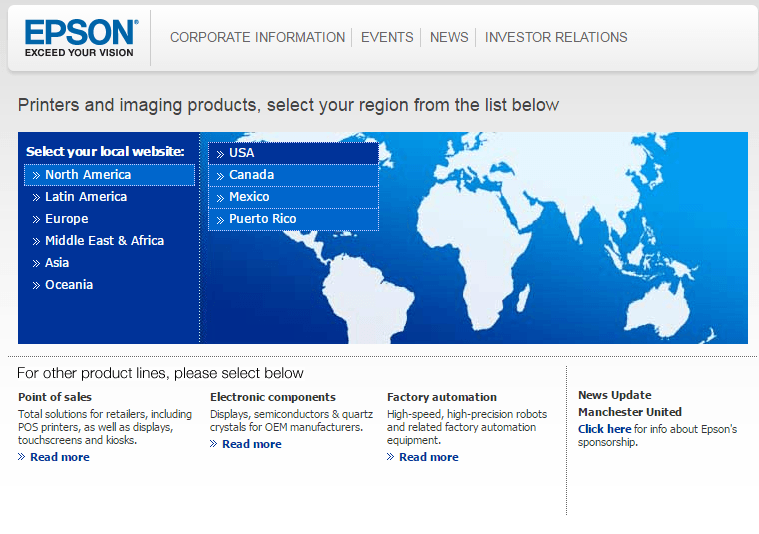Viewport: 759px width, 534px height.
Task: Select the Europe region
Action: (66, 219)
